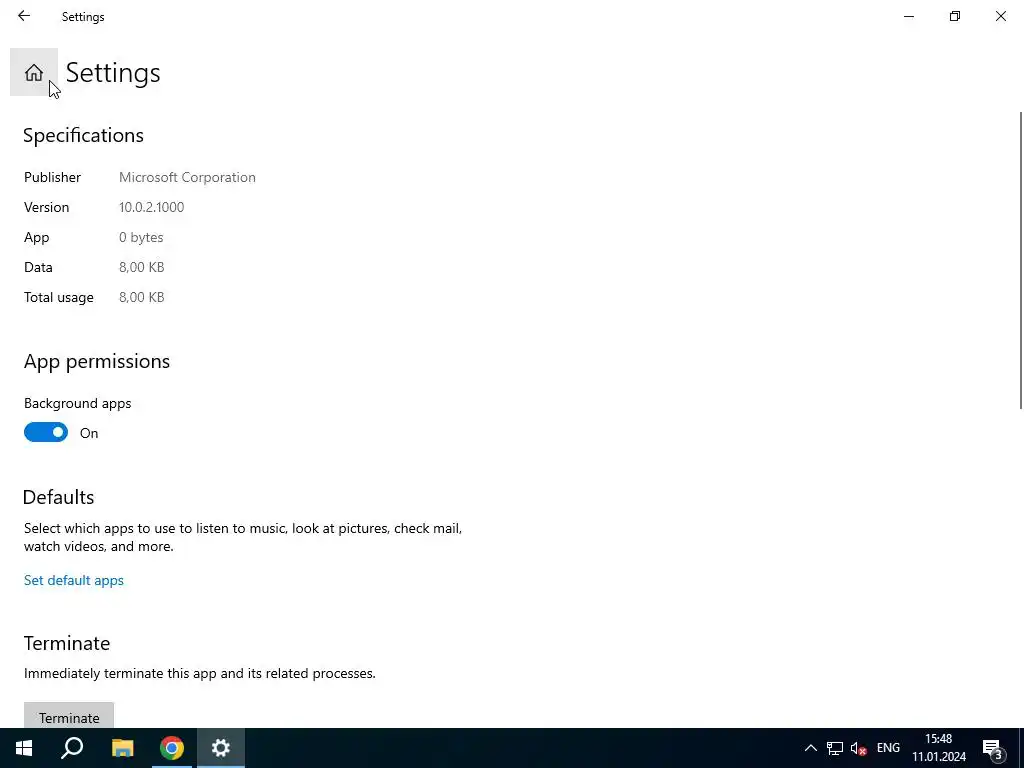Select Settings gear icon in taskbar

(221, 748)
